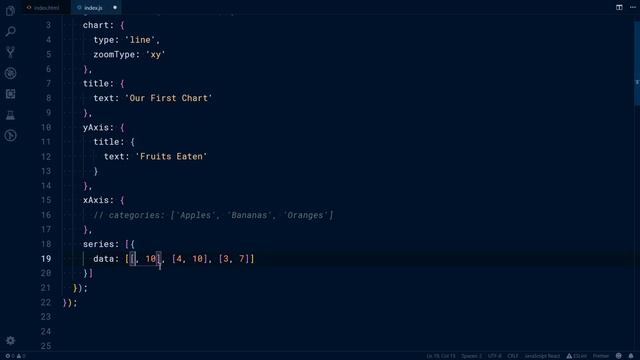Open the Search view in activity bar
Viewport: 640px width, 360px height.
pos(11,31)
